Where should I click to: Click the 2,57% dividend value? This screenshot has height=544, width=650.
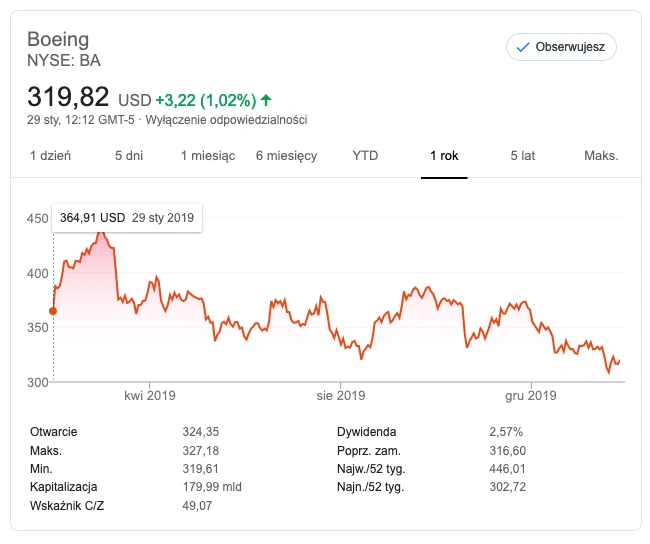coord(506,432)
